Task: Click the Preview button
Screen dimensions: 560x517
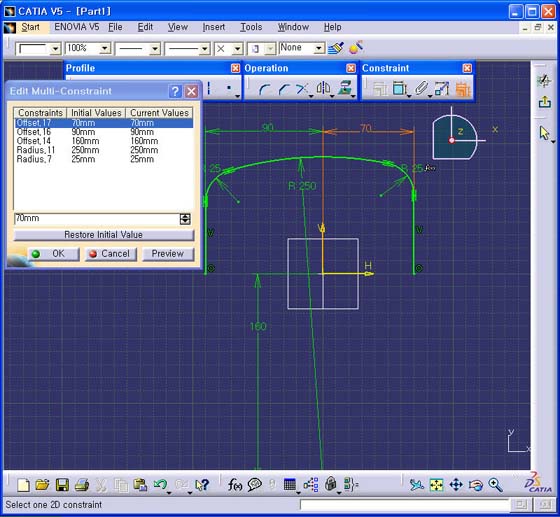Action: 168,254
